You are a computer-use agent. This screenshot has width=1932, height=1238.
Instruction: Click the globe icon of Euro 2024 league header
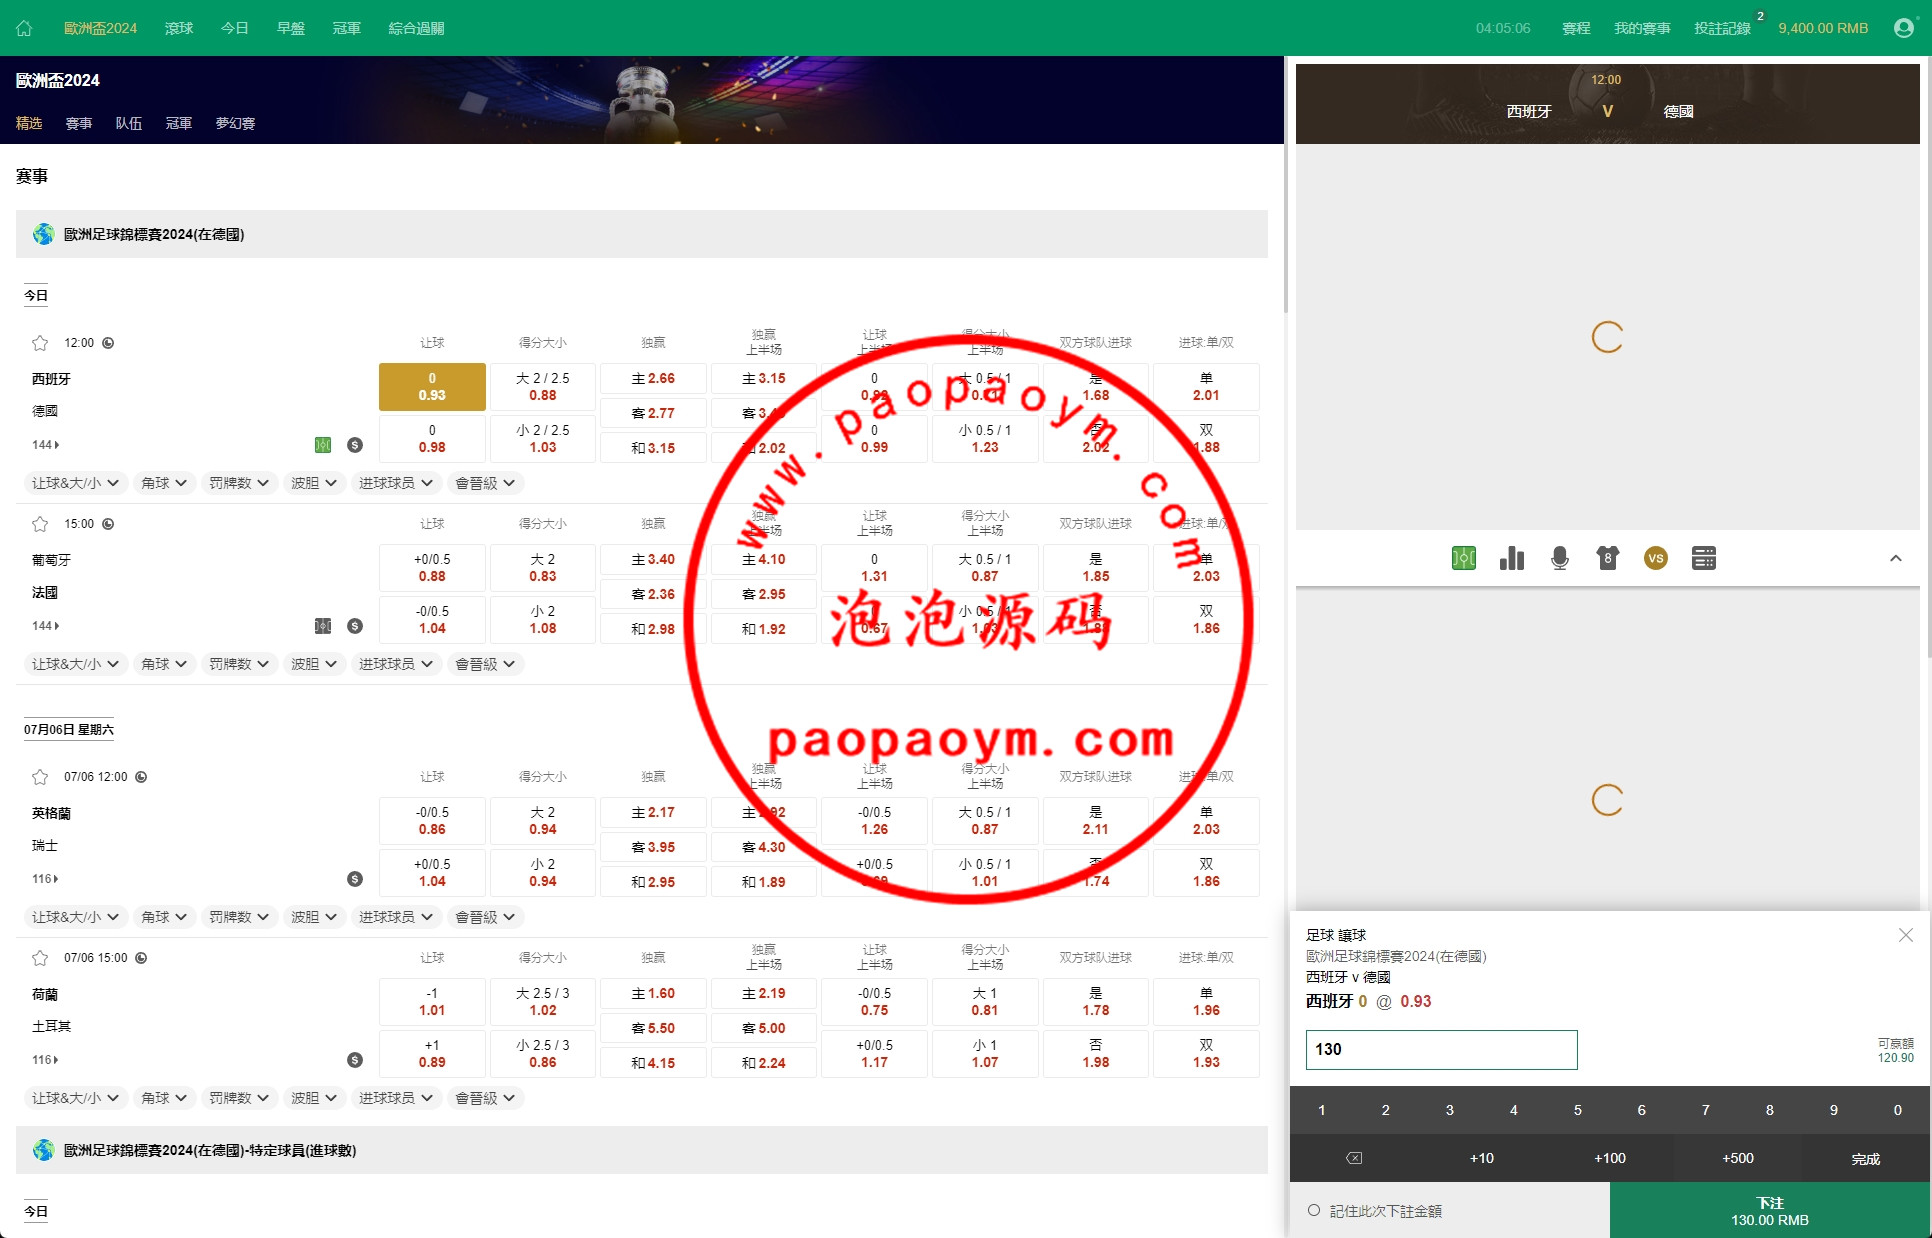(43, 234)
